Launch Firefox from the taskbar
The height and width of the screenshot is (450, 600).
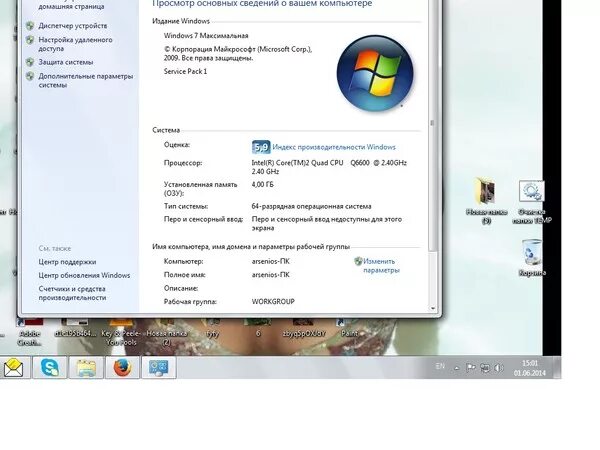point(122,368)
